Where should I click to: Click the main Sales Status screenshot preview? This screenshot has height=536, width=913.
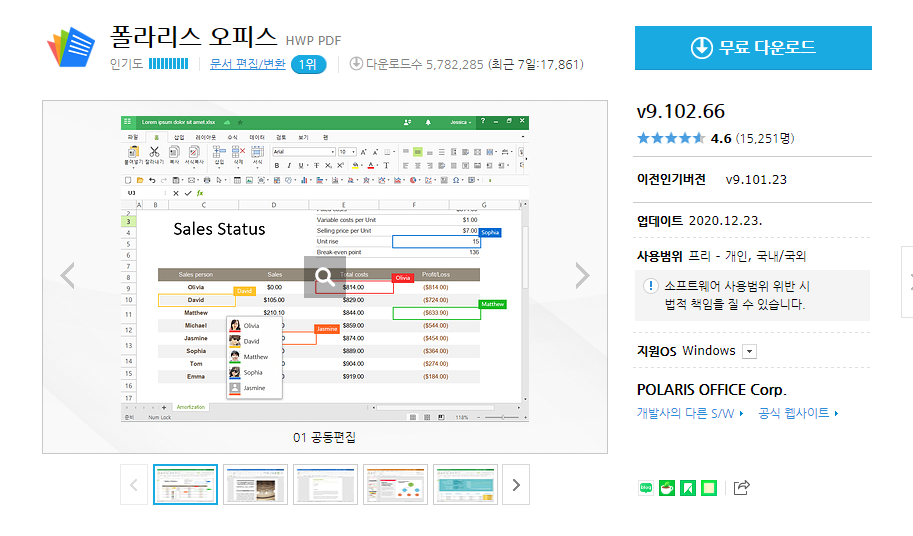point(325,268)
